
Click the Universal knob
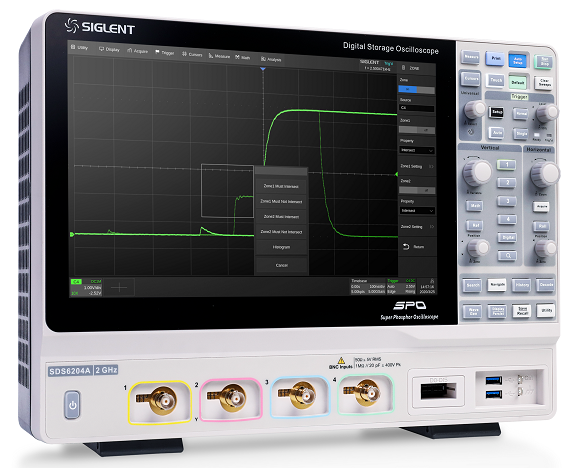tap(474, 109)
